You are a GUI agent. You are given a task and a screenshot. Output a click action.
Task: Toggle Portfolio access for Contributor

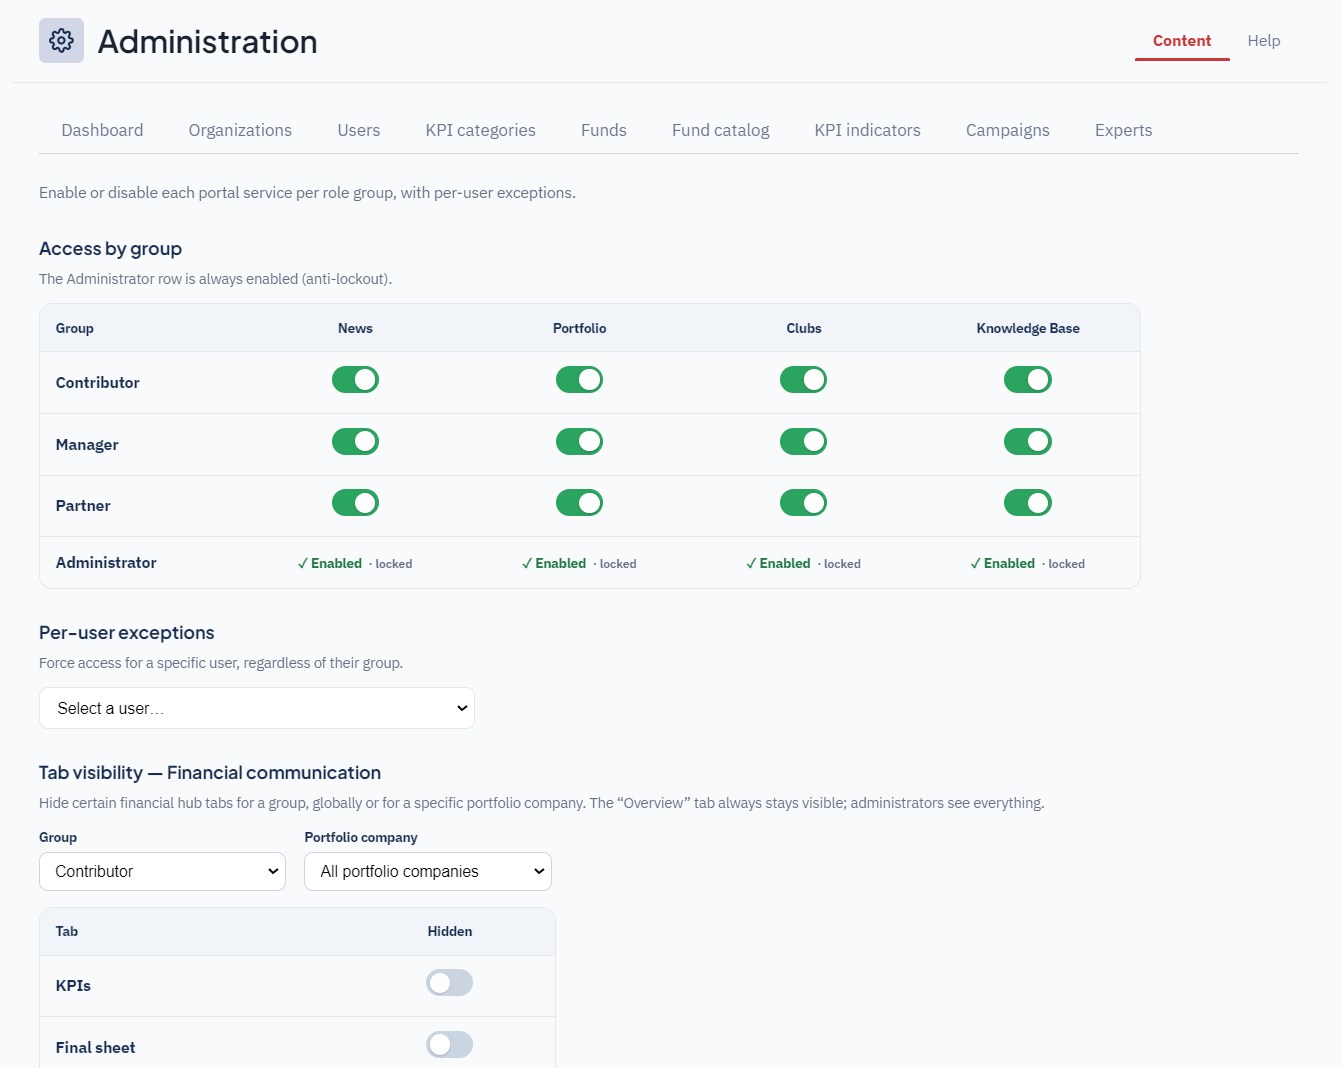[579, 380]
